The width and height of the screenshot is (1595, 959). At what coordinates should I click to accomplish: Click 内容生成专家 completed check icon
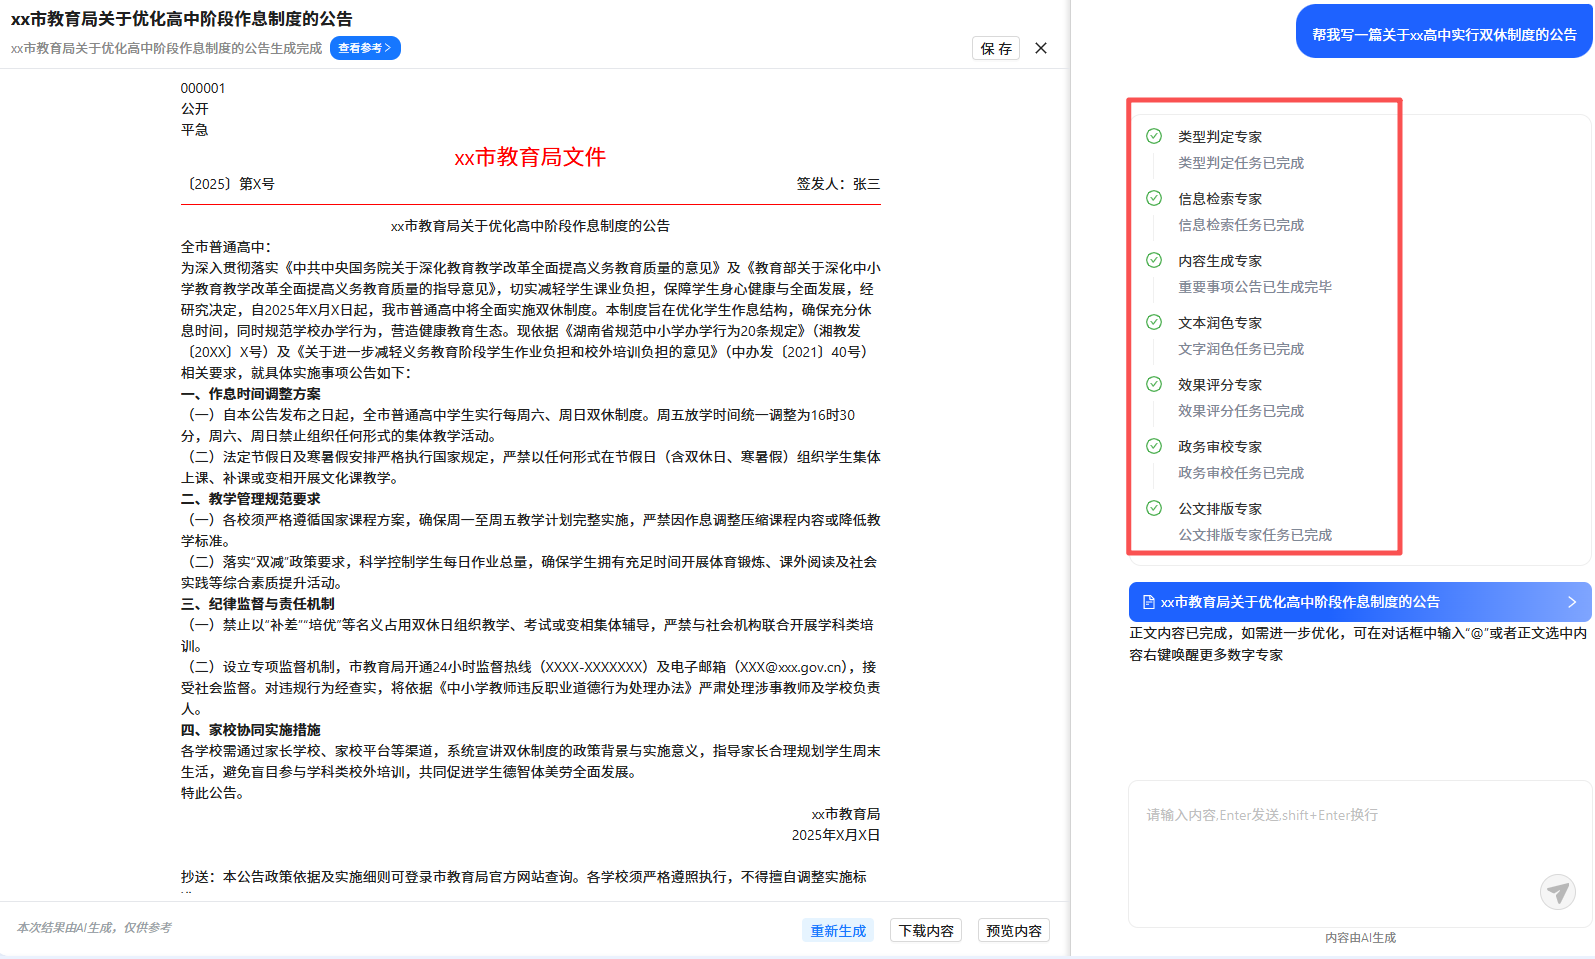(x=1154, y=260)
